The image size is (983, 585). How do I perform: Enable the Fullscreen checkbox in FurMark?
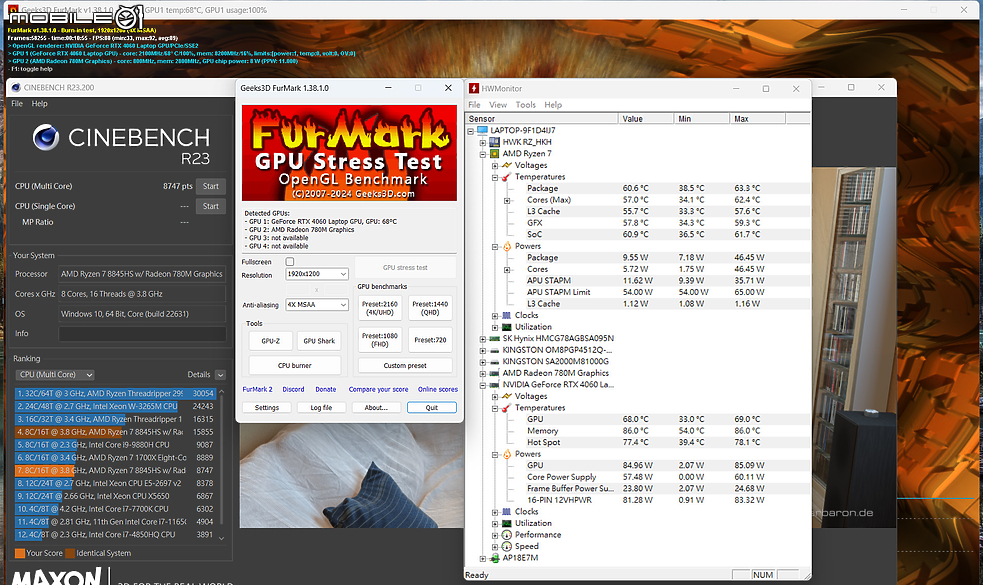[x=290, y=261]
